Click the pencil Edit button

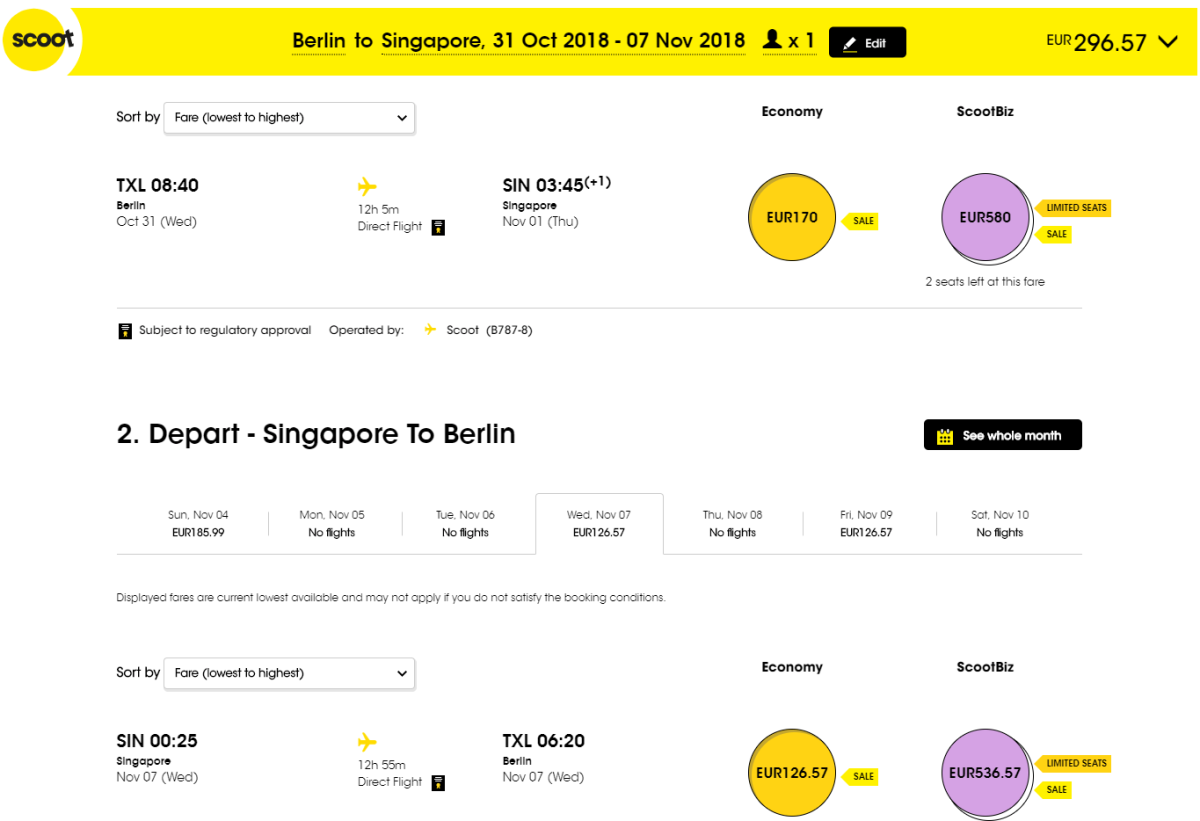[x=867, y=43]
